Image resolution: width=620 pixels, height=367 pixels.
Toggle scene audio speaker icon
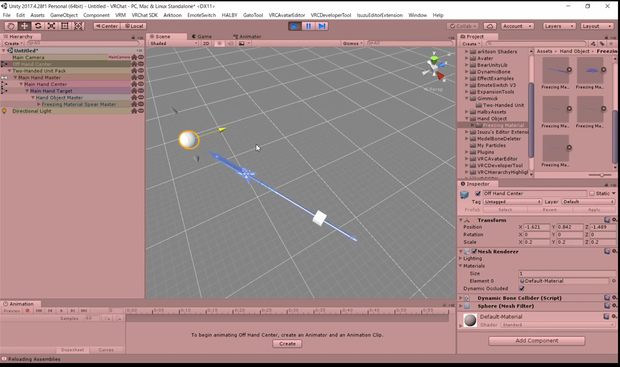pos(230,44)
